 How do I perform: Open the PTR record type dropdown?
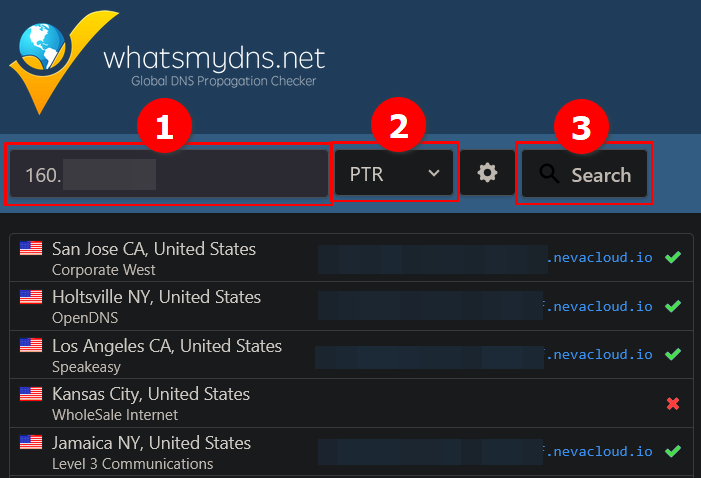(394, 173)
